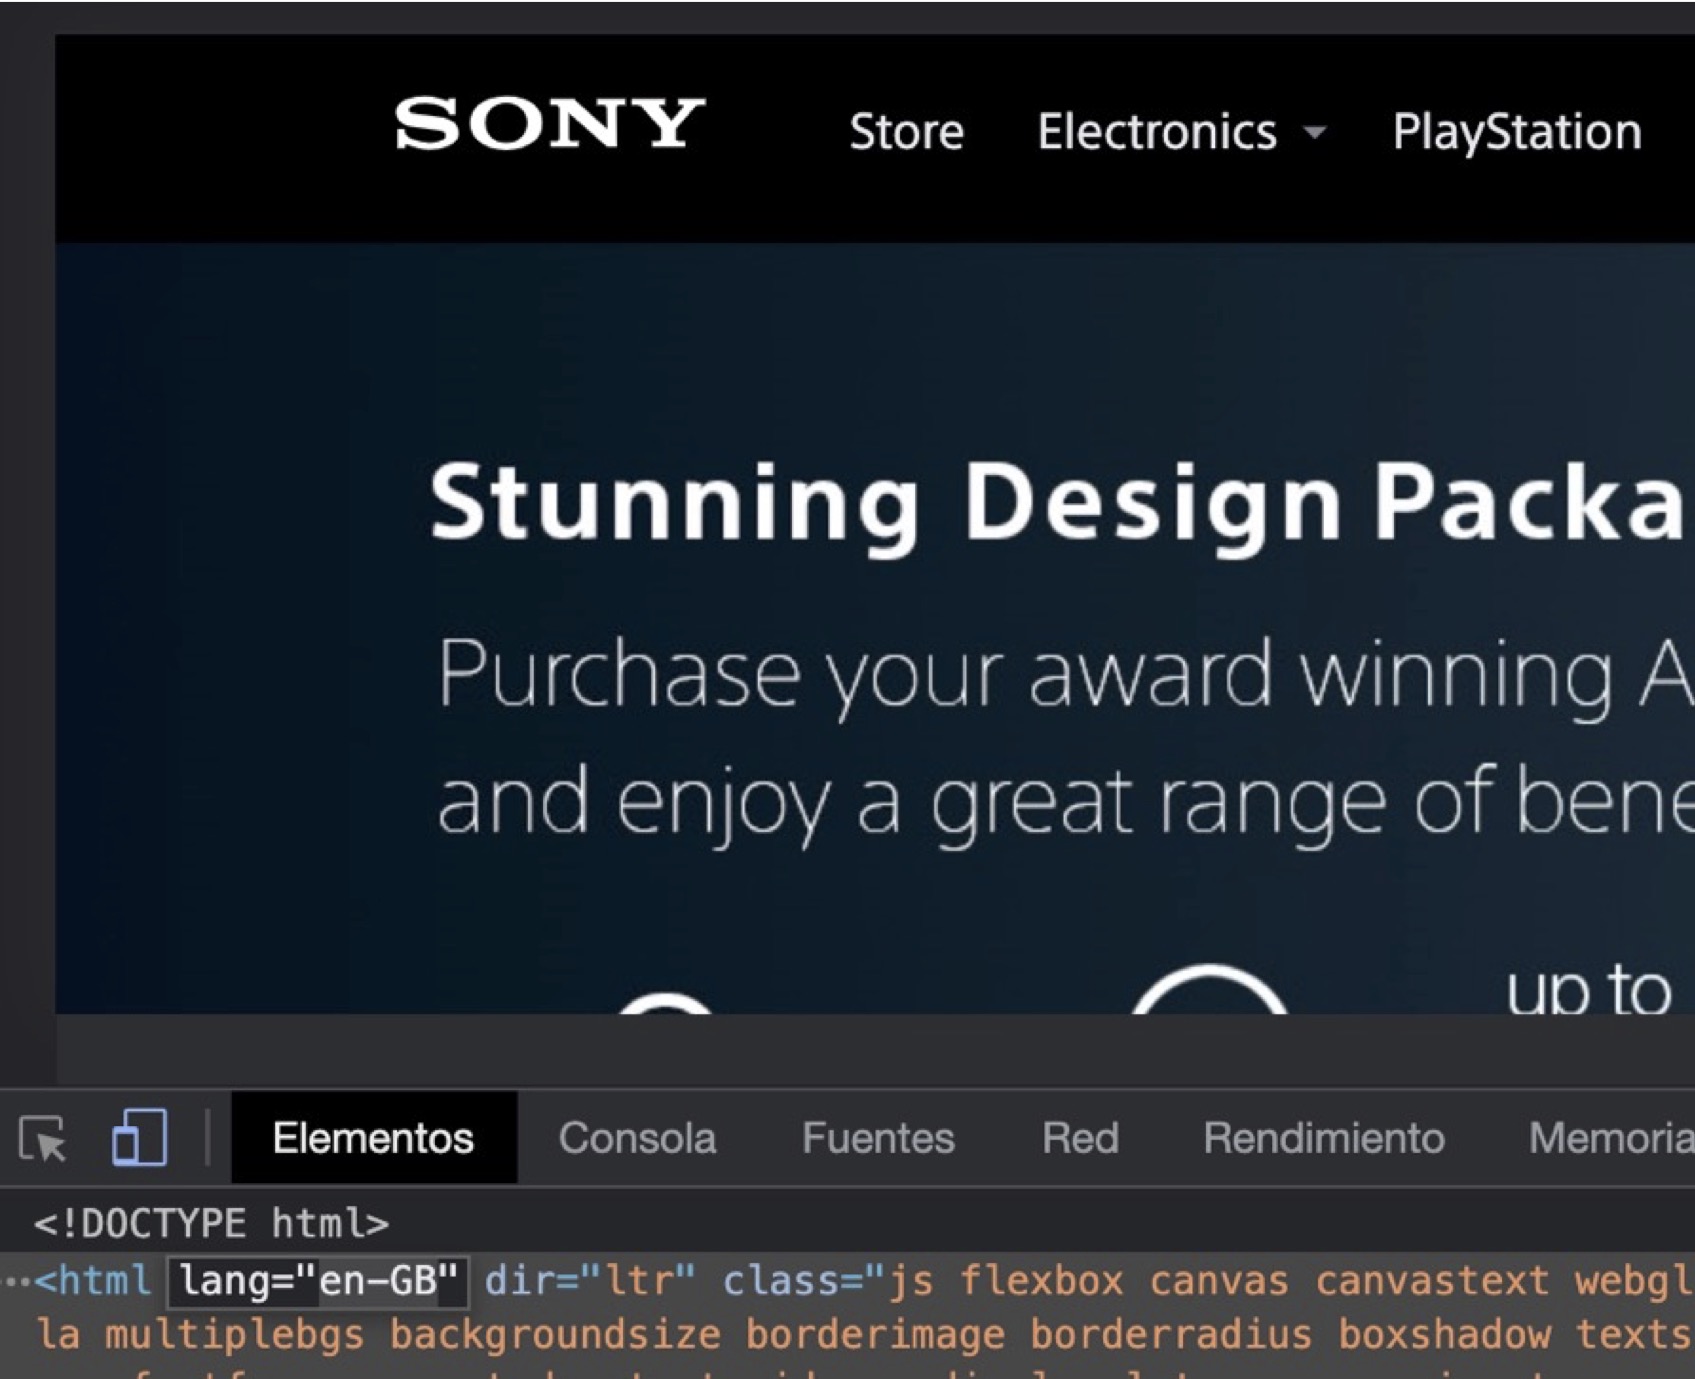1695x1379 pixels.
Task: Open the PlayStation navigation link
Action: coord(1516,132)
